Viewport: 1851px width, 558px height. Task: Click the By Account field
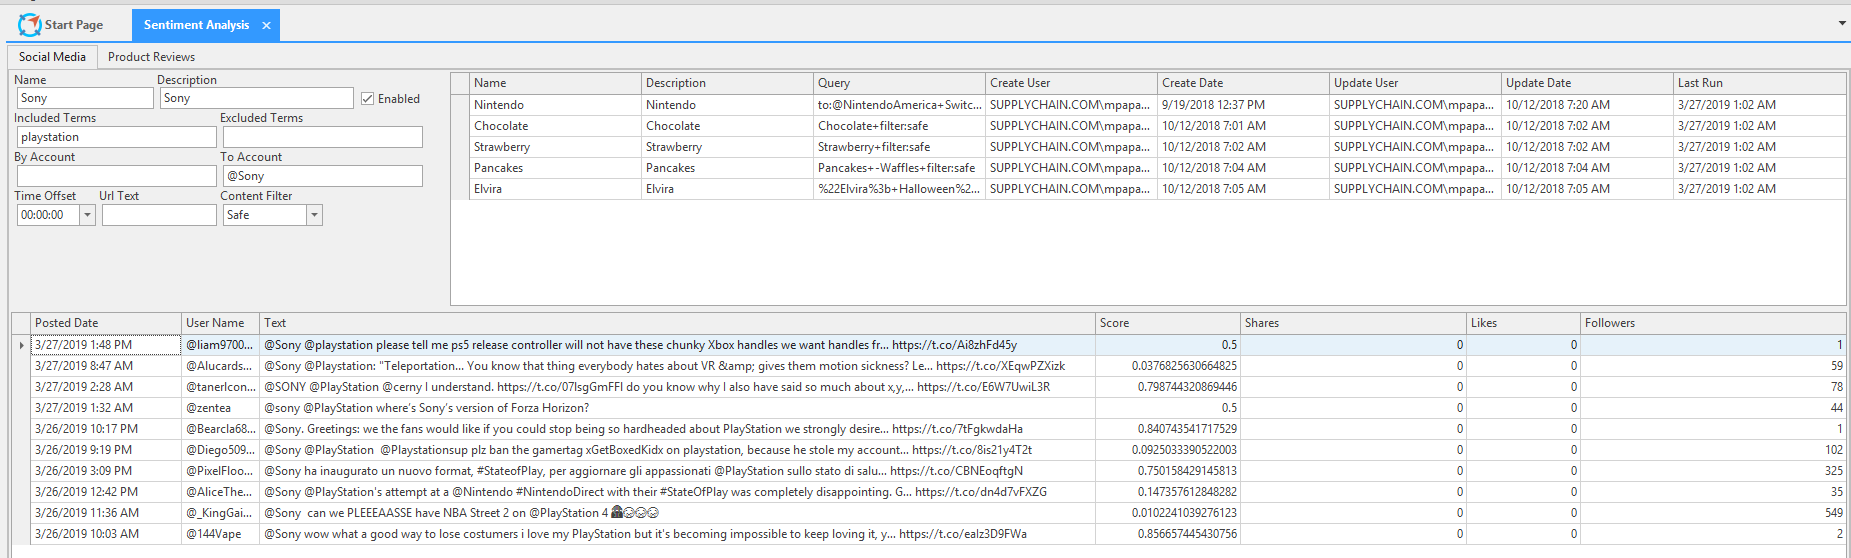click(116, 176)
